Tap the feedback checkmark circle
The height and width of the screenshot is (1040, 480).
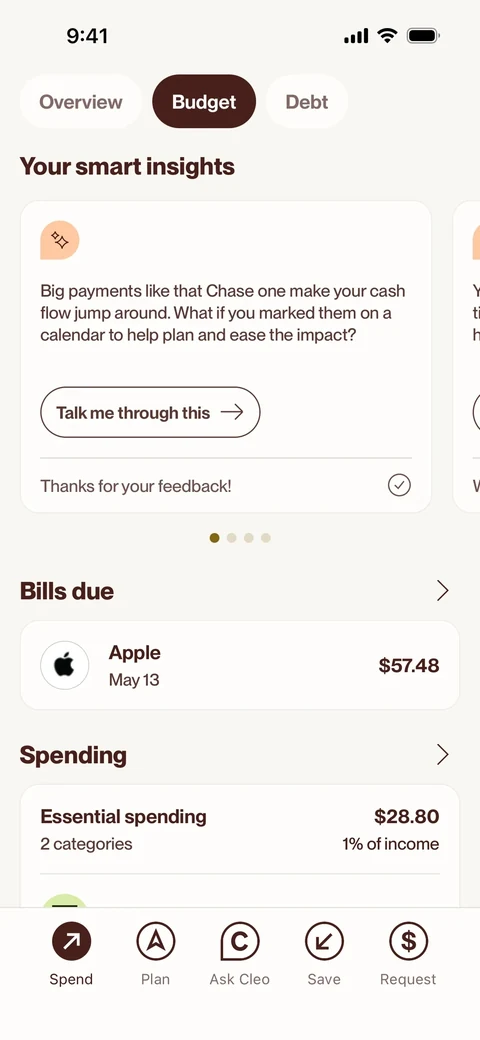click(x=399, y=486)
